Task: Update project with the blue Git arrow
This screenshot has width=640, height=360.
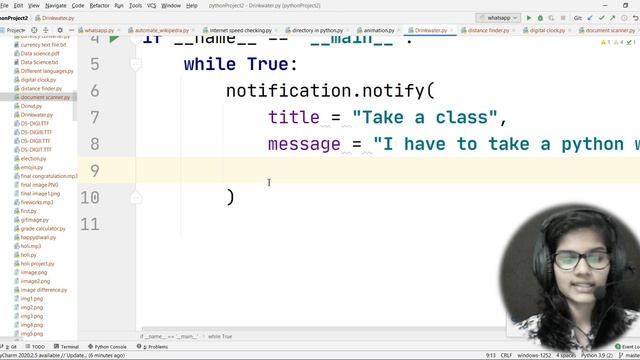Action: [x=590, y=18]
